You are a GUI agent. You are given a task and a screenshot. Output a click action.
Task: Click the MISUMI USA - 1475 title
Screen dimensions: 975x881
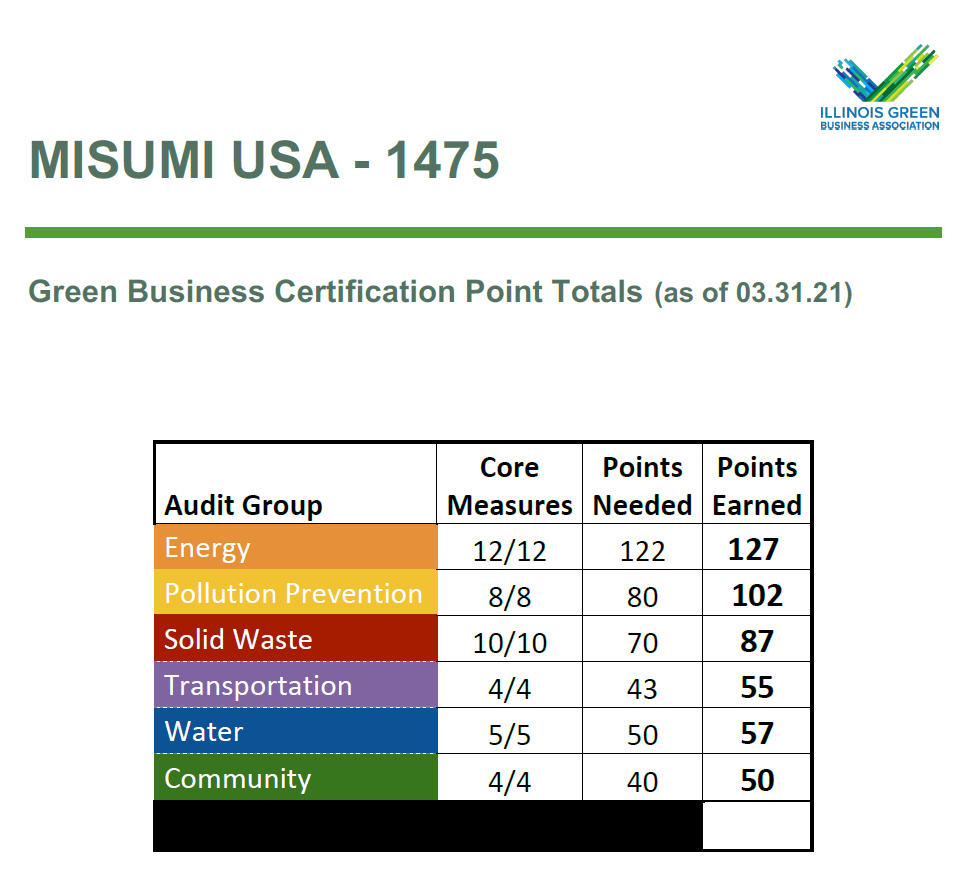(264, 160)
